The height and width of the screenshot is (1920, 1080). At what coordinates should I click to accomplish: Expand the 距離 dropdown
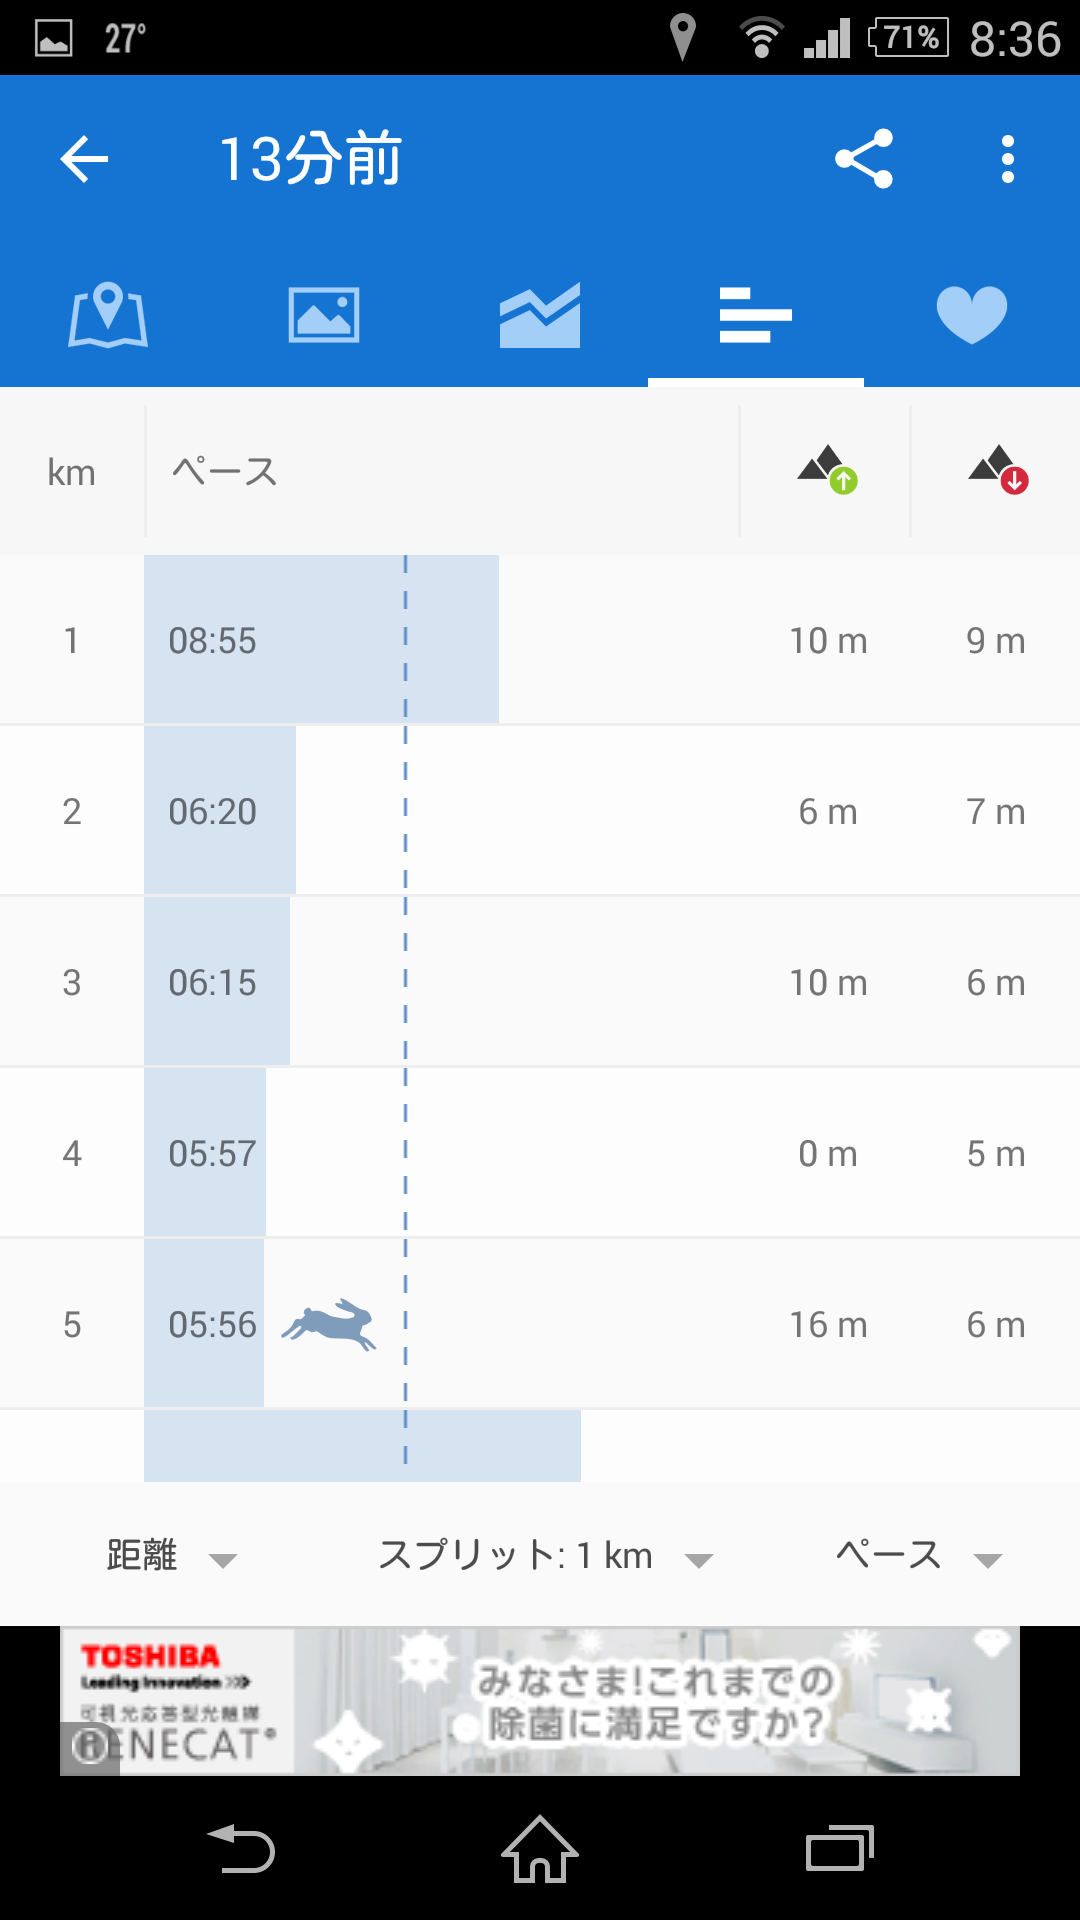click(170, 1556)
